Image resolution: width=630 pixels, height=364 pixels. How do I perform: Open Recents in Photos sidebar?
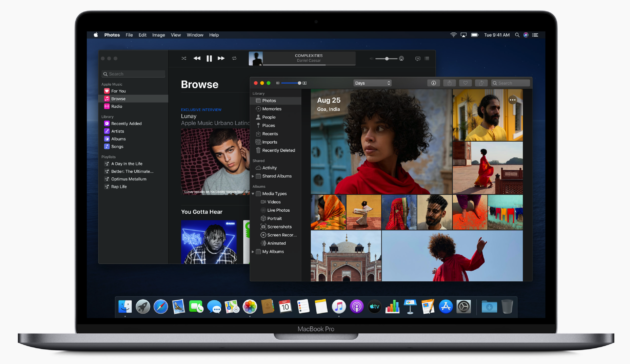(276, 134)
